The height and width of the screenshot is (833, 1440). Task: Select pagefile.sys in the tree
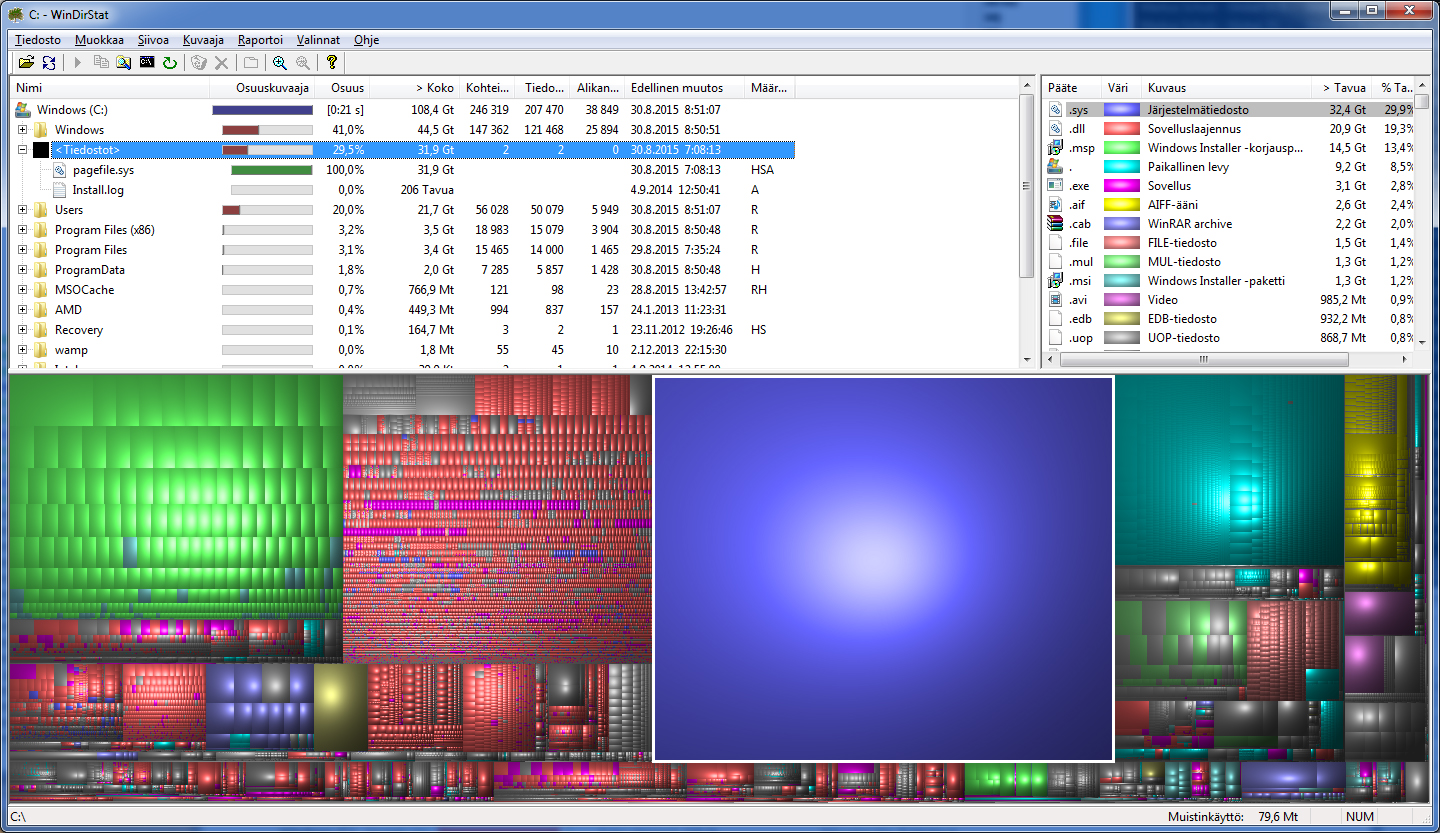pyautogui.click(x=103, y=170)
